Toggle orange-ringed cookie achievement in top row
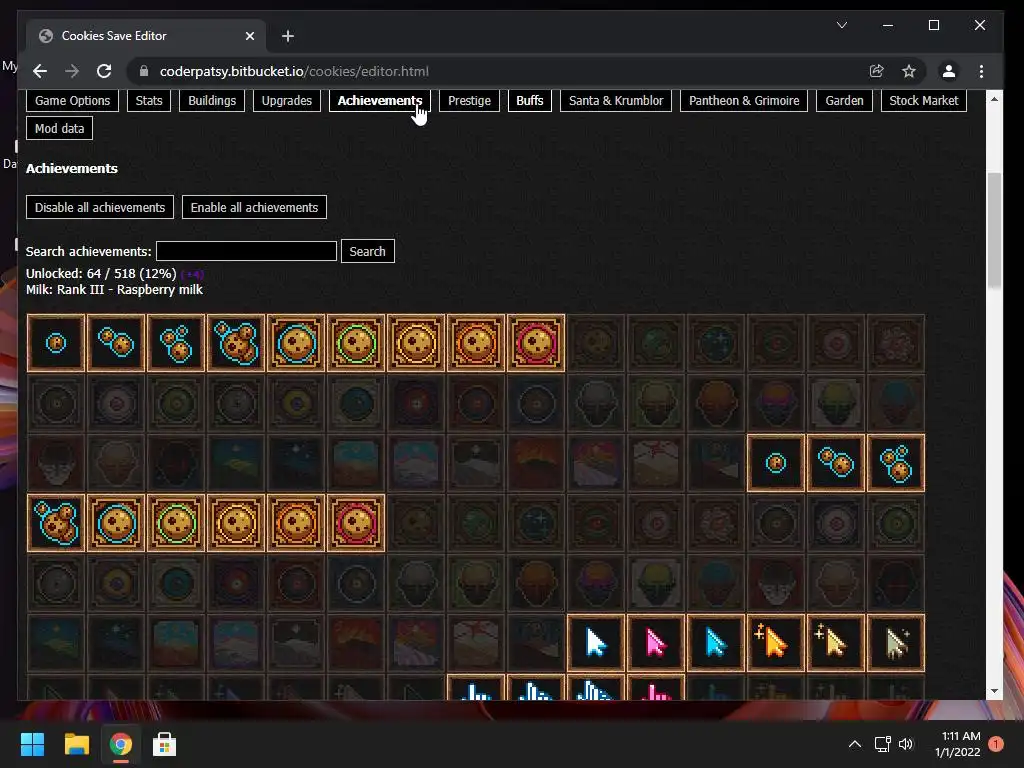The image size is (1024, 768). [476, 343]
